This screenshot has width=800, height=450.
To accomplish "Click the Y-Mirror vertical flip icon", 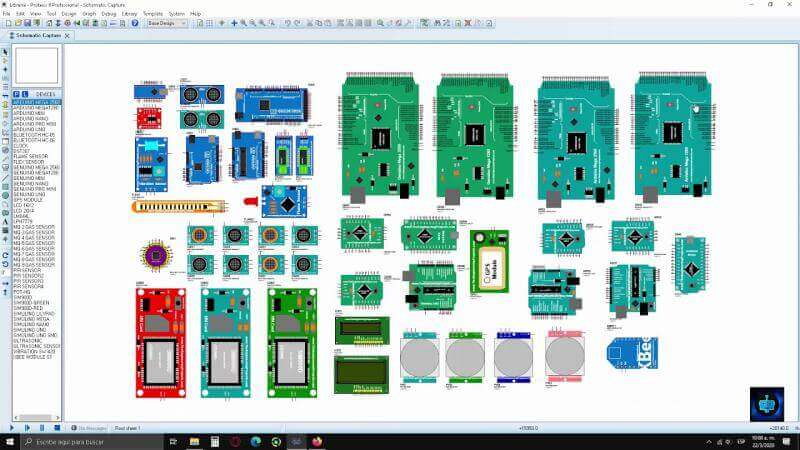I will pyautogui.click(x=5, y=292).
